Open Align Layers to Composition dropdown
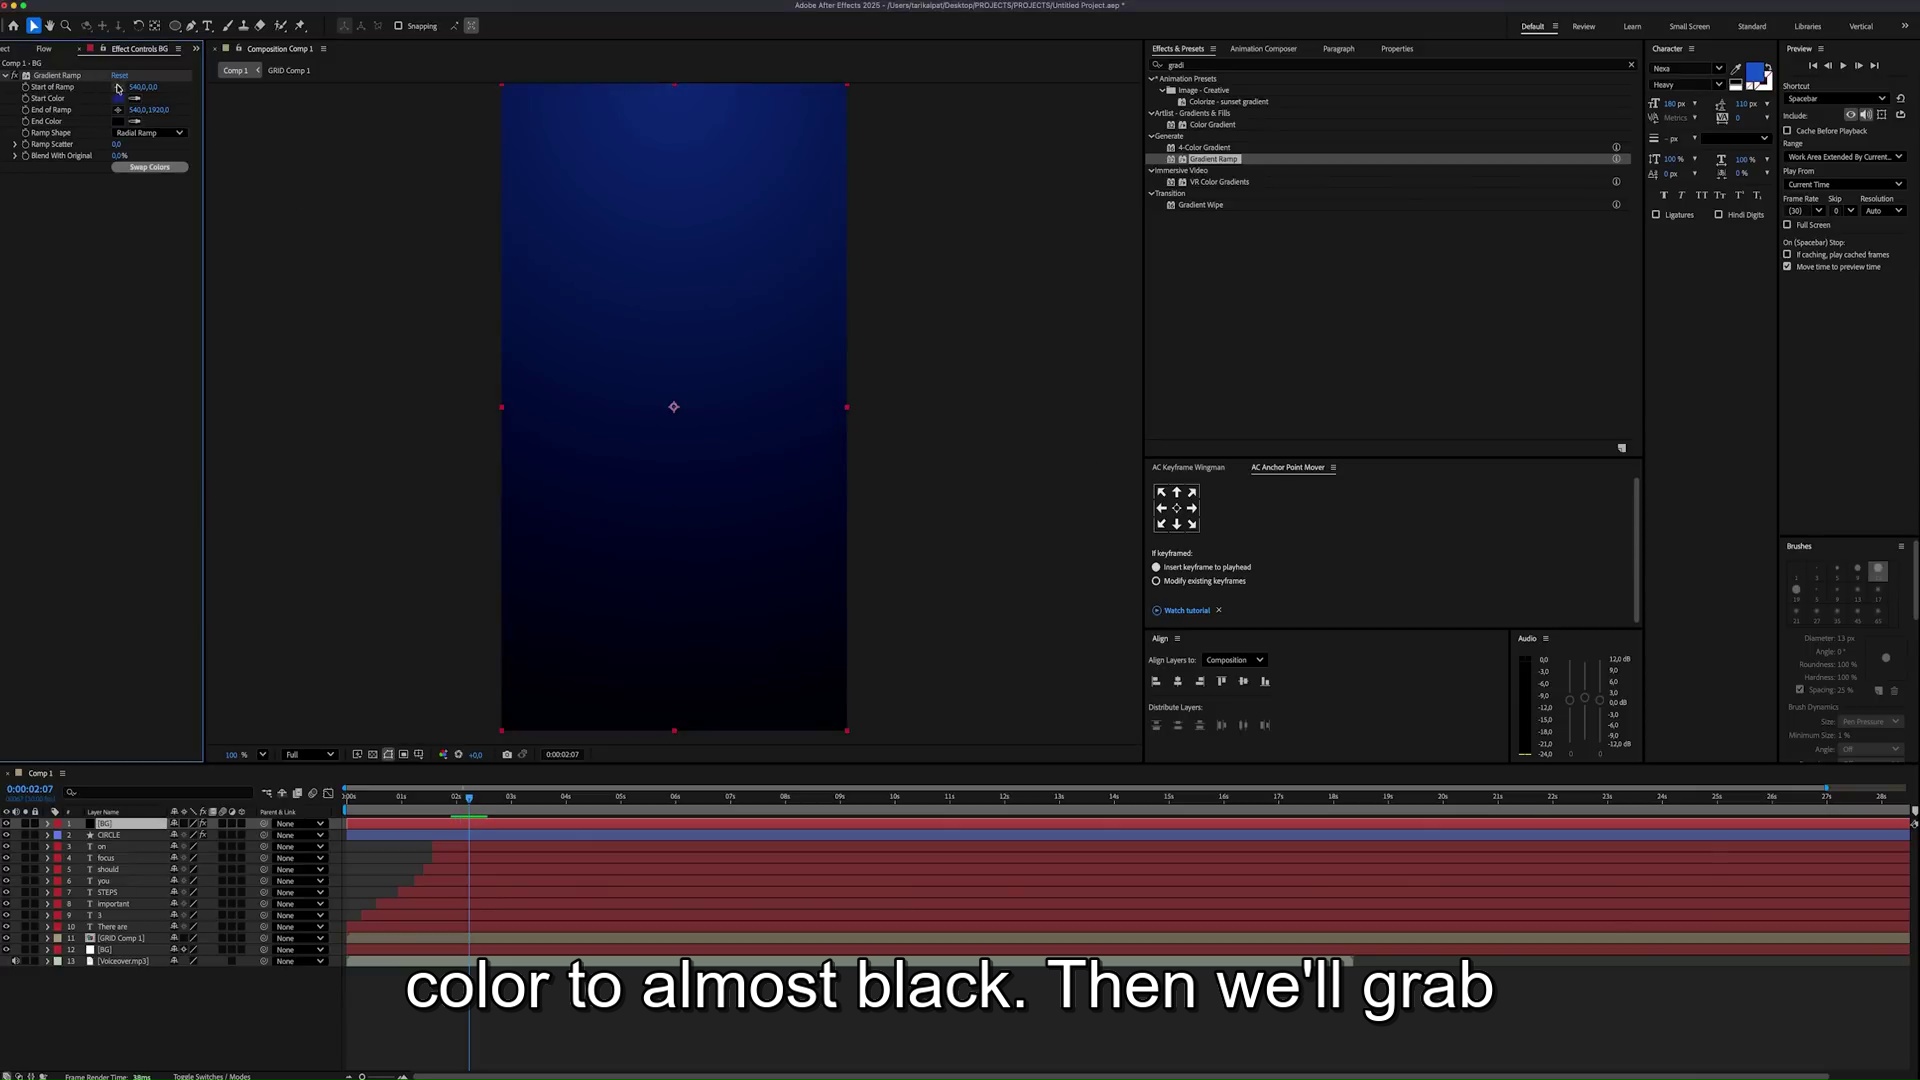Image resolution: width=1920 pixels, height=1080 pixels. [x=1235, y=660]
